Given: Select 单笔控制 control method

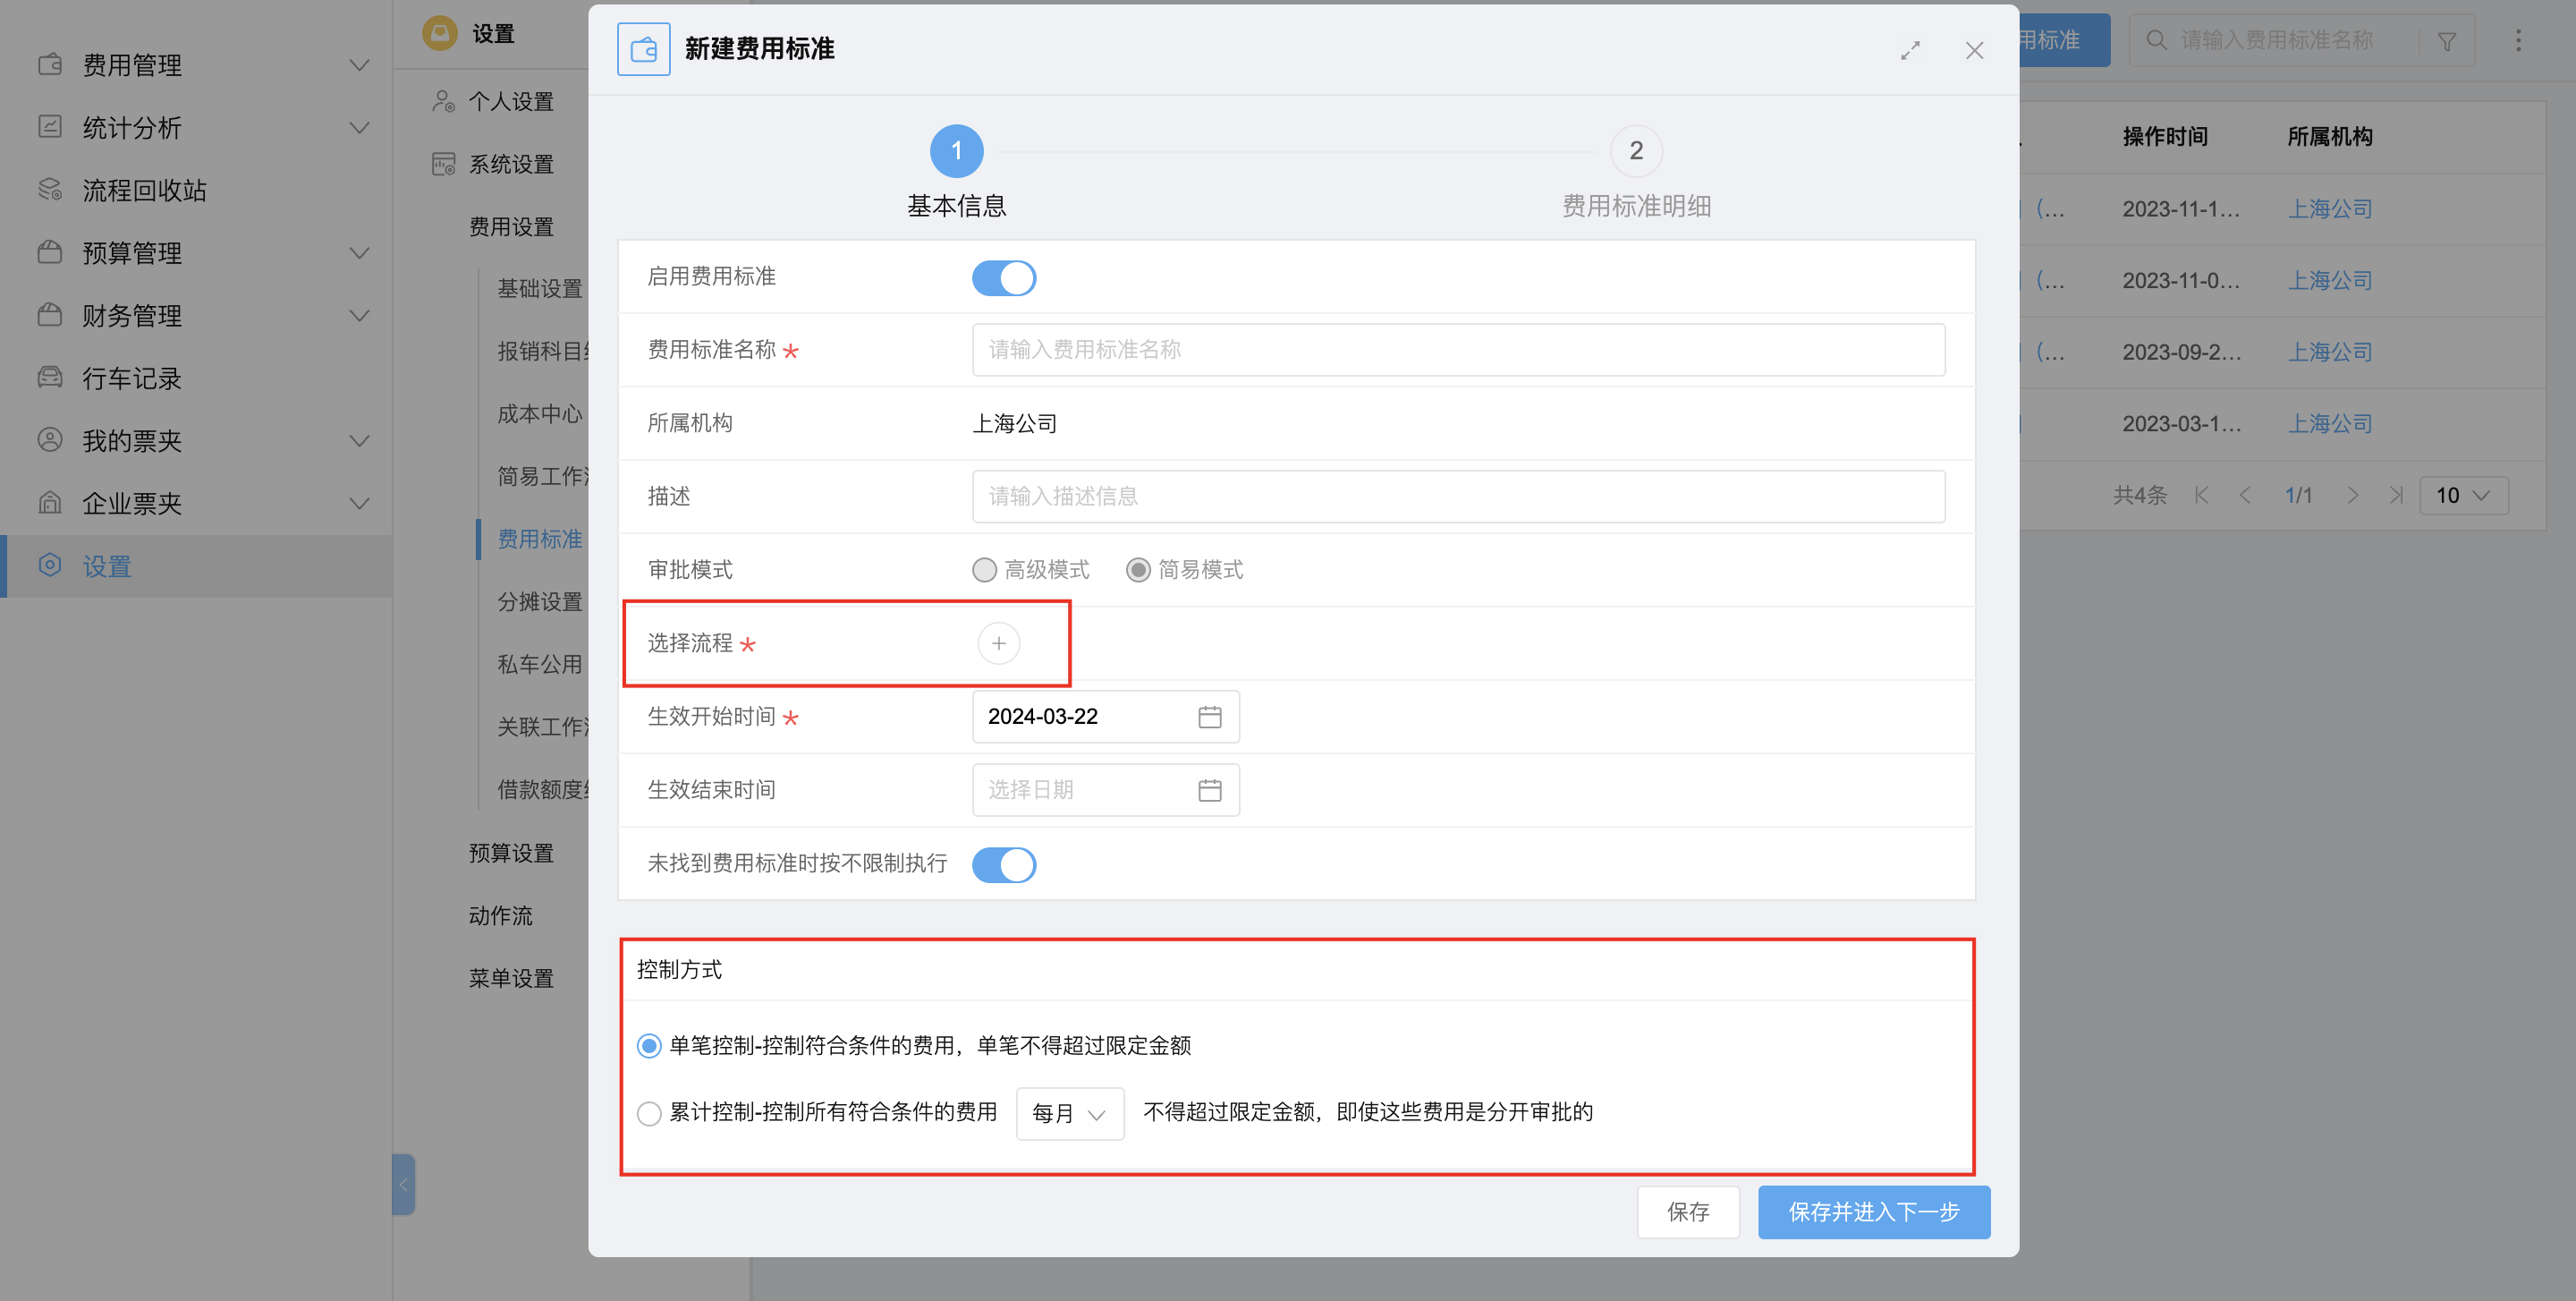Looking at the screenshot, I should point(649,1046).
